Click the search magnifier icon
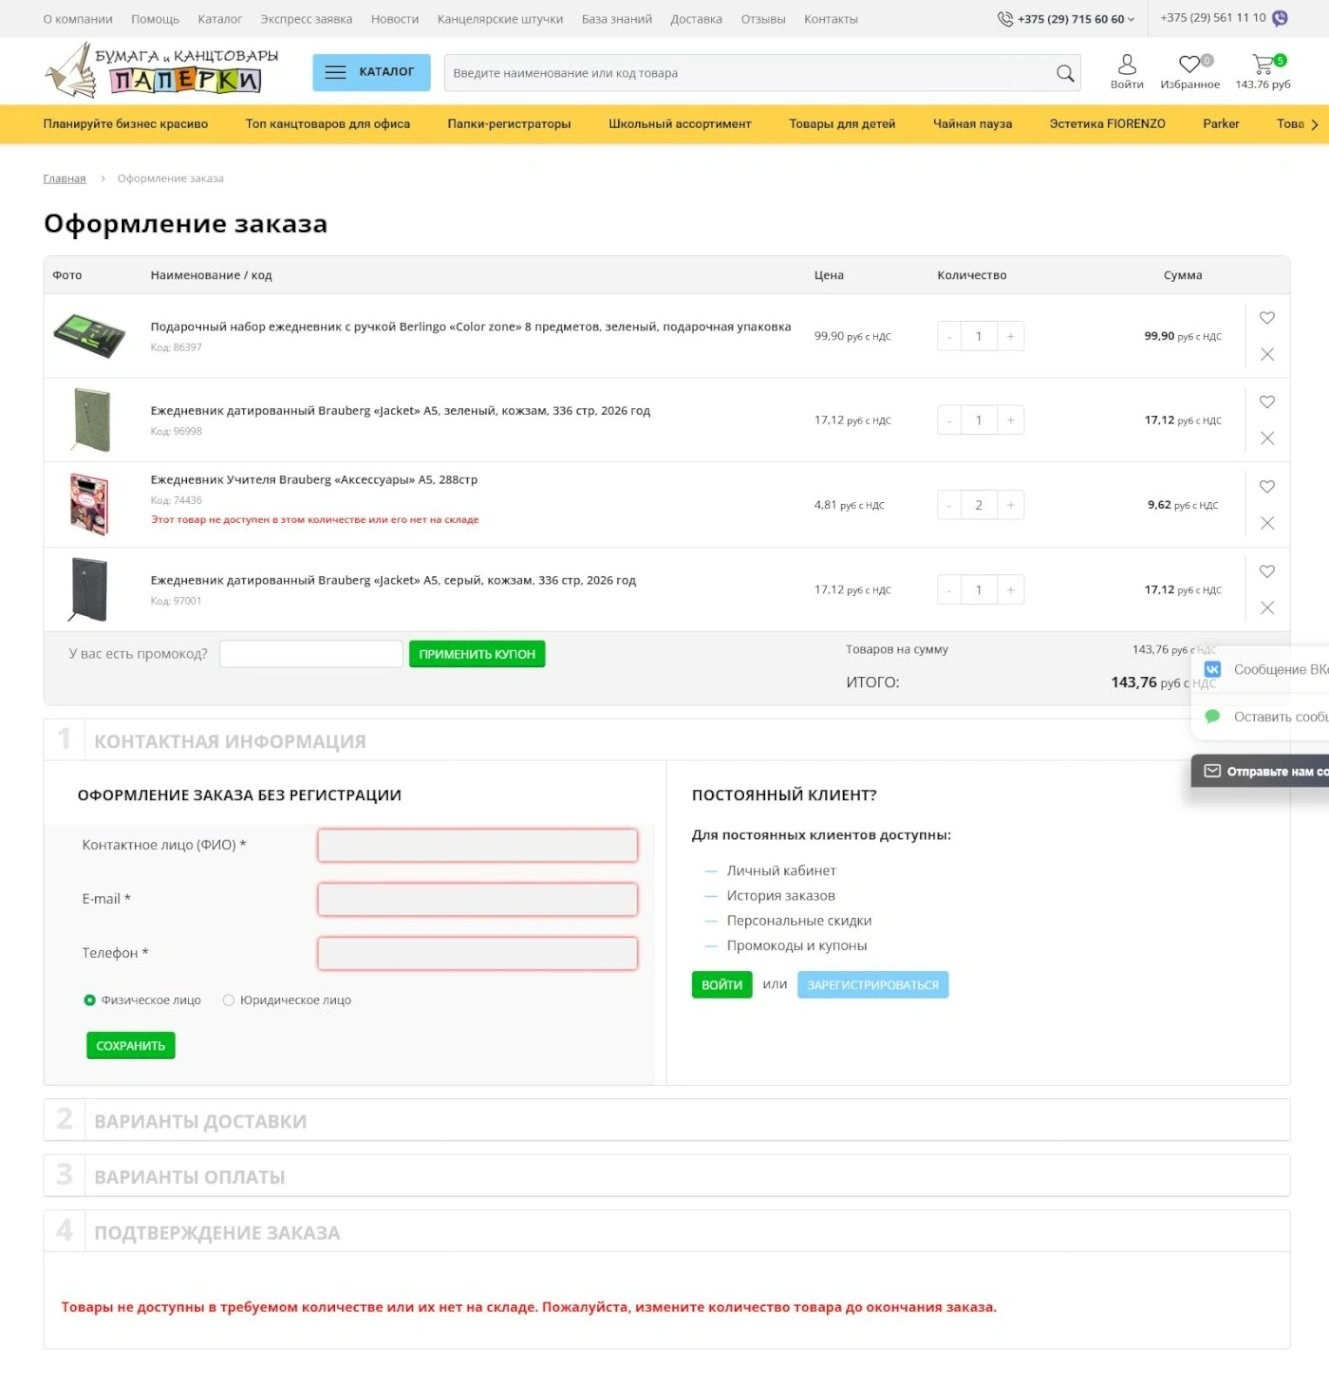 pos(1065,73)
